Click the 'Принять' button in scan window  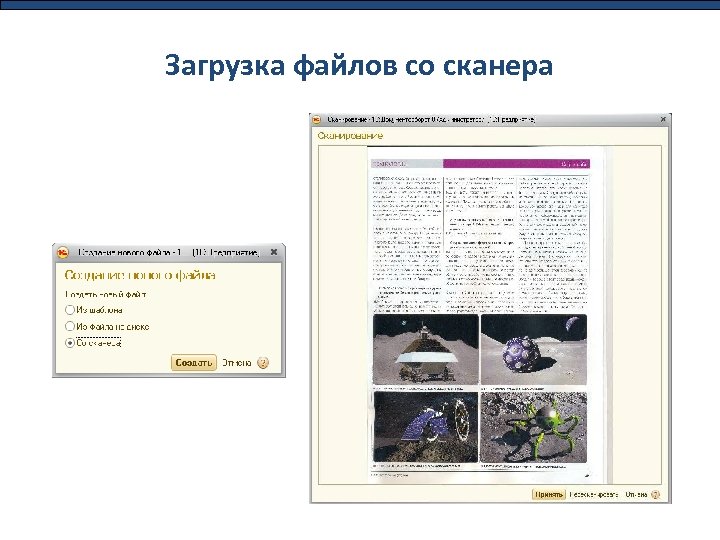(x=549, y=495)
